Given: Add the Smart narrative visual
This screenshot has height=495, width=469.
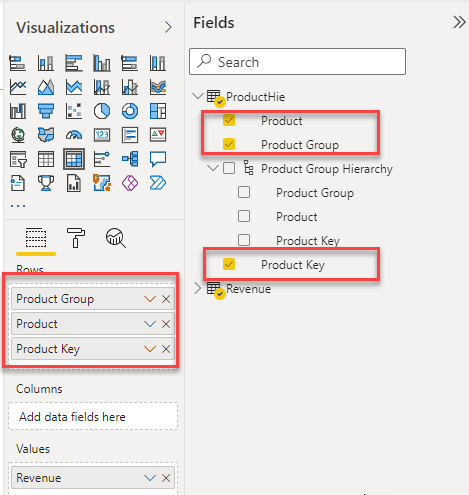Looking at the screenshot, I should (x=18, y=183).
